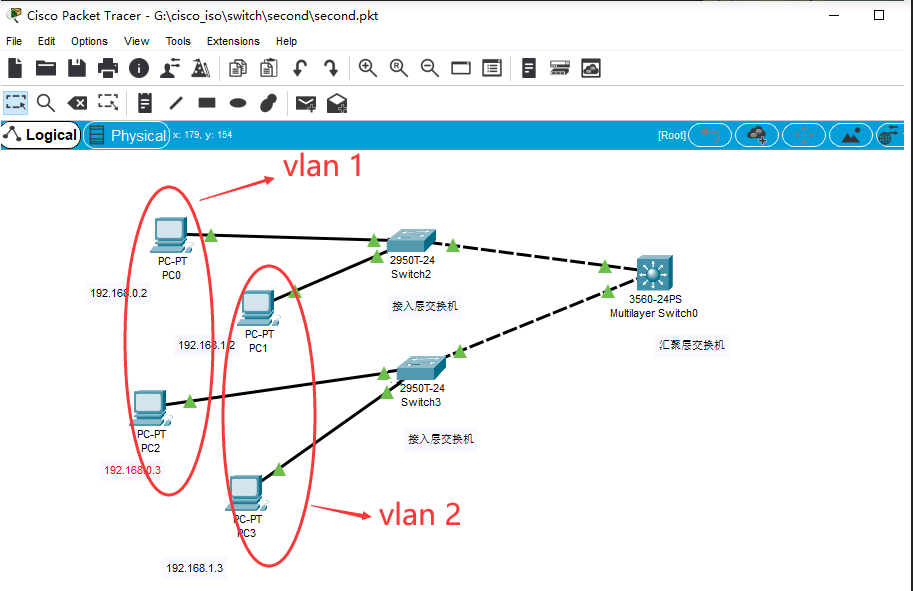Zoom in on the workspace
Image resolution: width=913 pixels, height=591 pixels.
(x=367, y=68)
